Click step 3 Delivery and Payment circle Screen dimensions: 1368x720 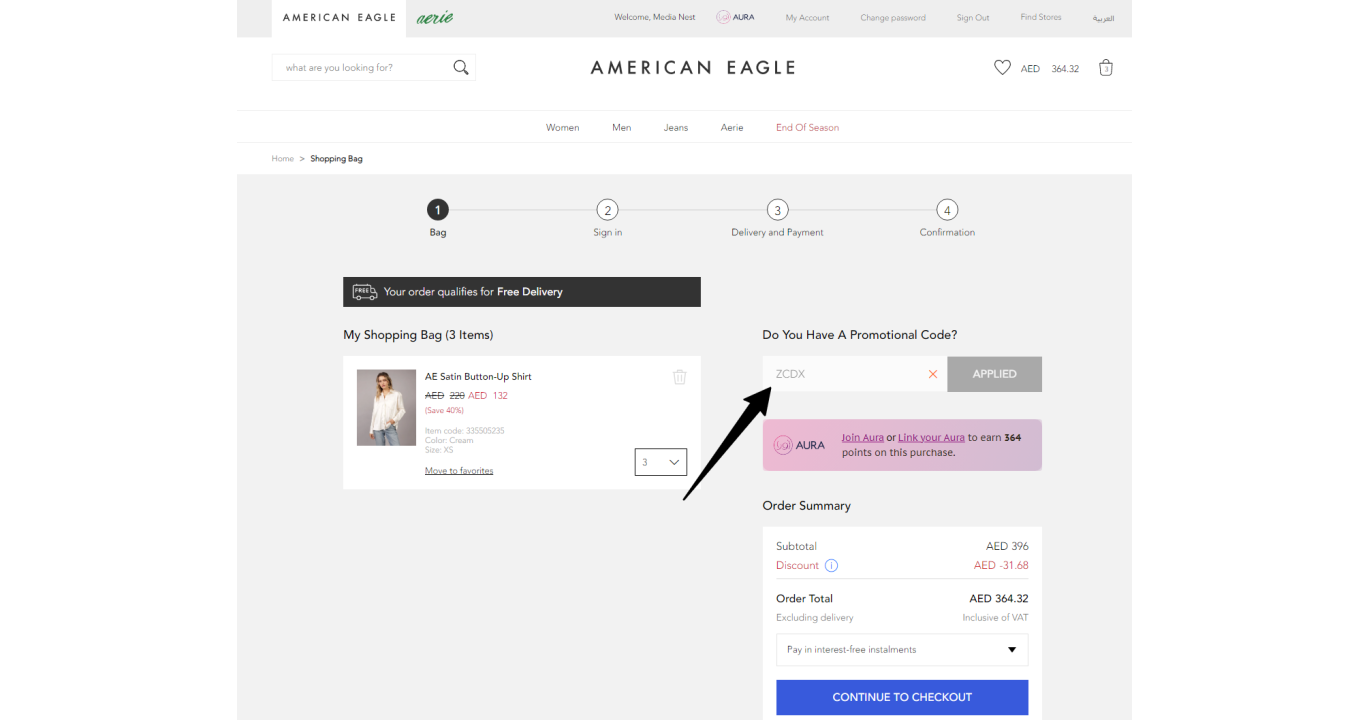777,210
